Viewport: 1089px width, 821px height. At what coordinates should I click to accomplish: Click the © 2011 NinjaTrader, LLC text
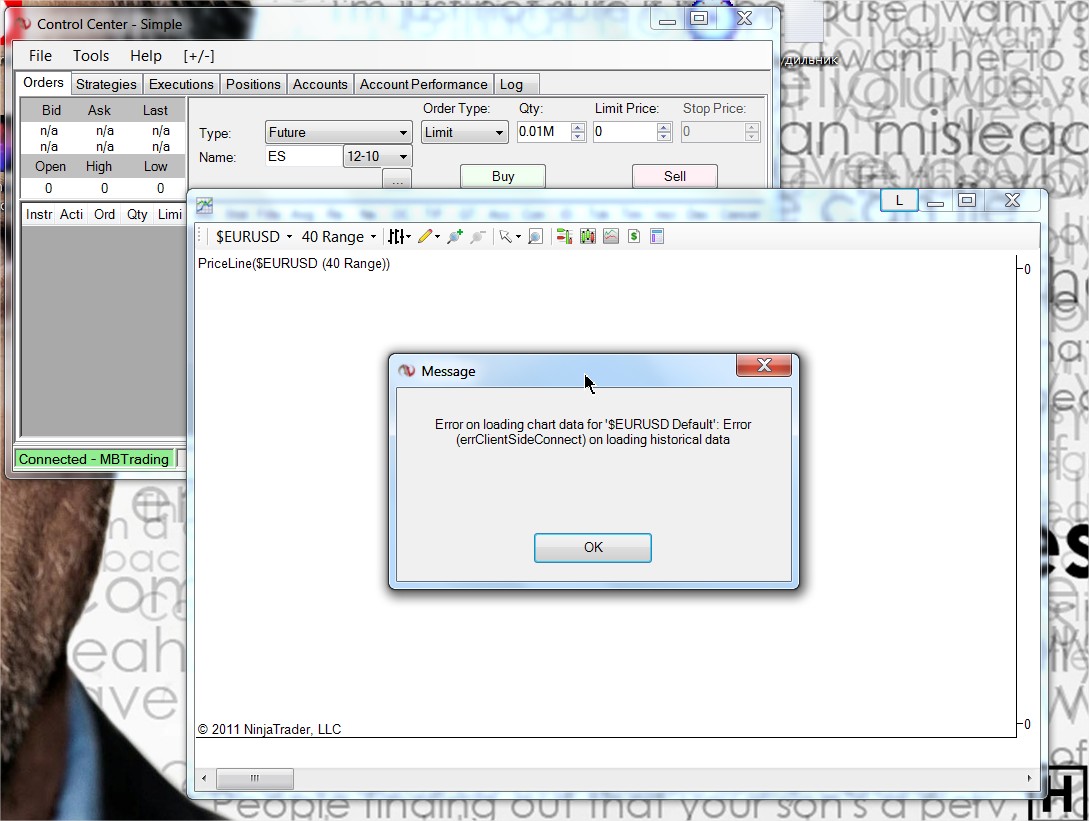click(x=269, y=729)
